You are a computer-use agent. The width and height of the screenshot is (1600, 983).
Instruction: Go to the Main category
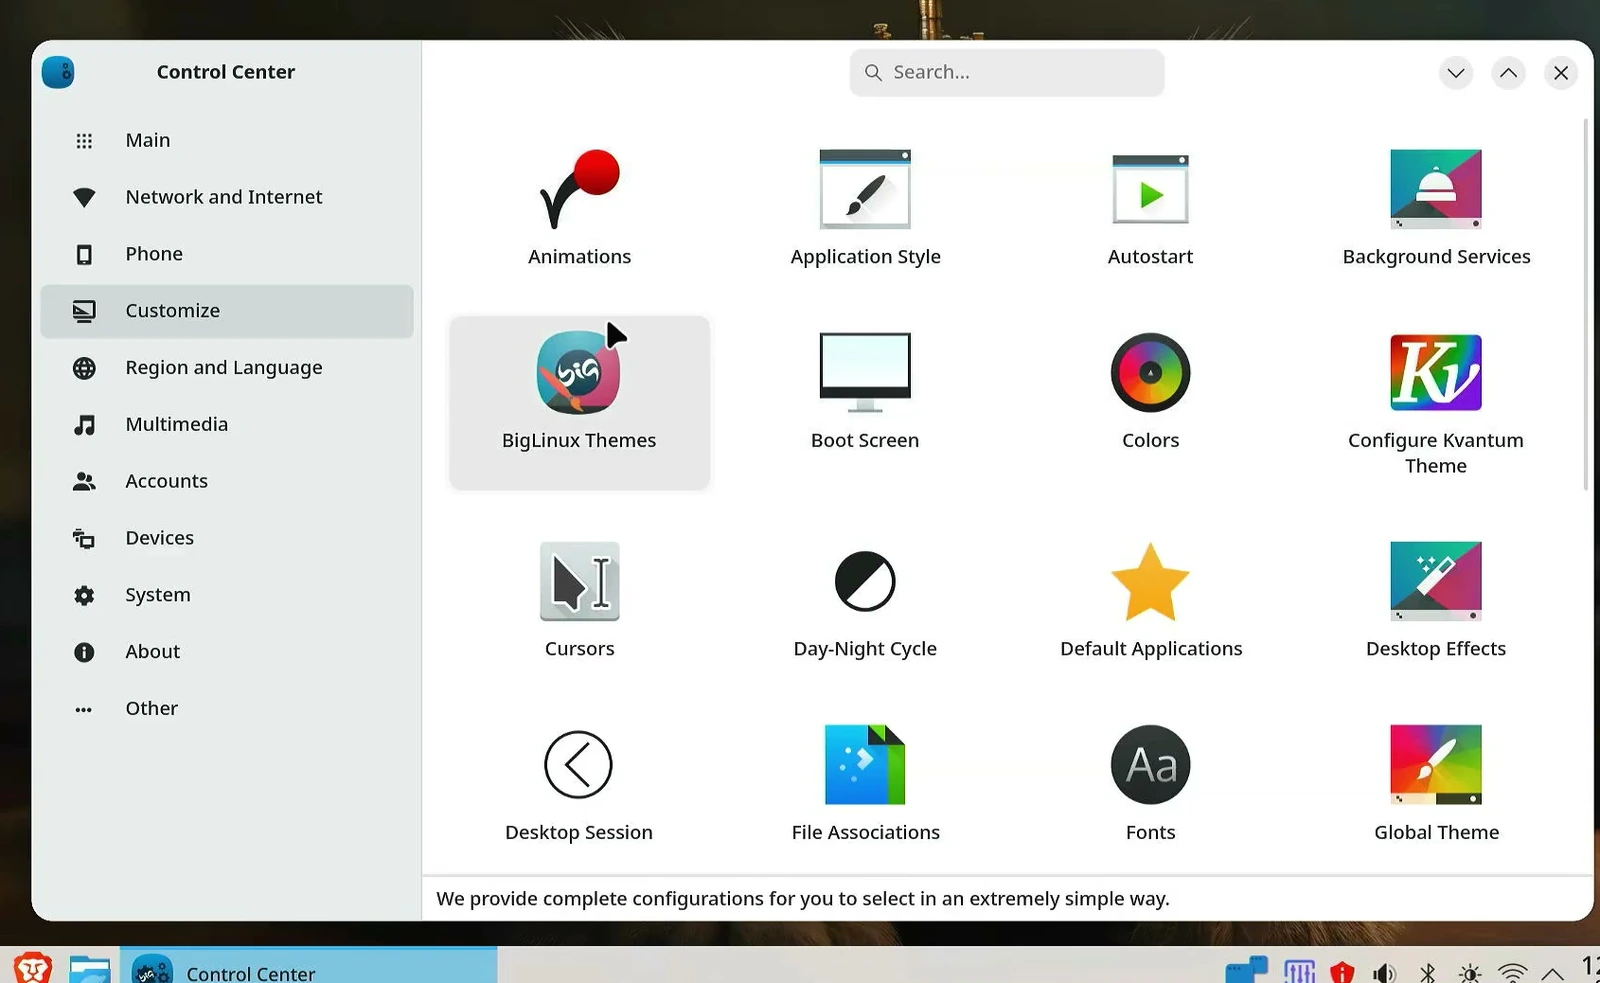227,141
